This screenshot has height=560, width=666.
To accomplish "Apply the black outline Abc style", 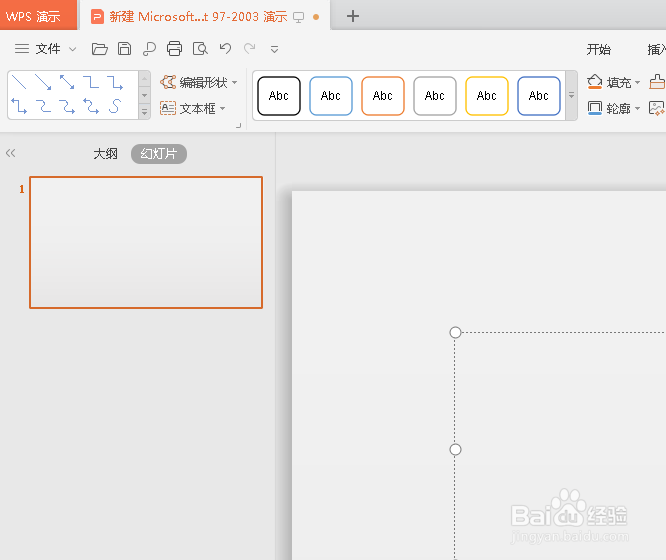I will coord(279,96).
